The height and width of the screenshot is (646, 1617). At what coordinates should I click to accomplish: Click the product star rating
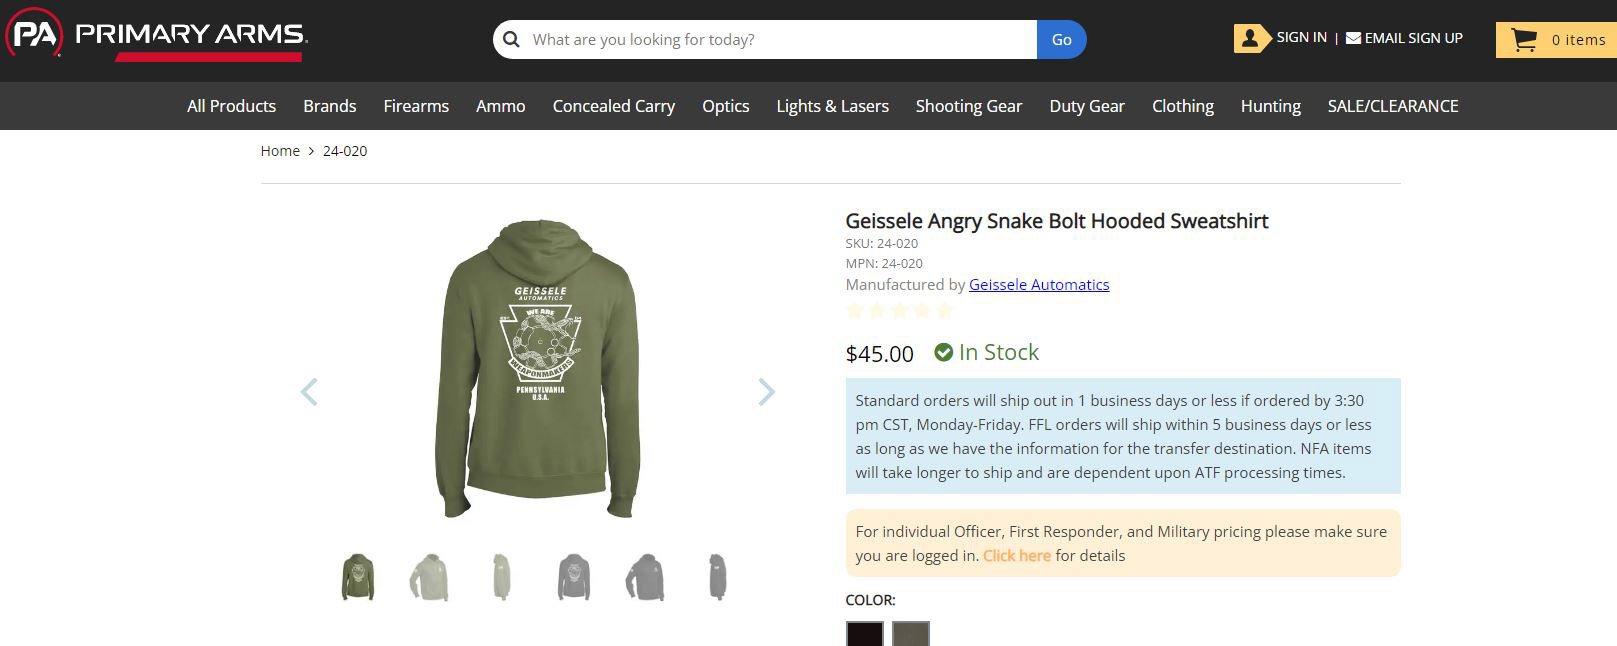[x=899, y=311]
